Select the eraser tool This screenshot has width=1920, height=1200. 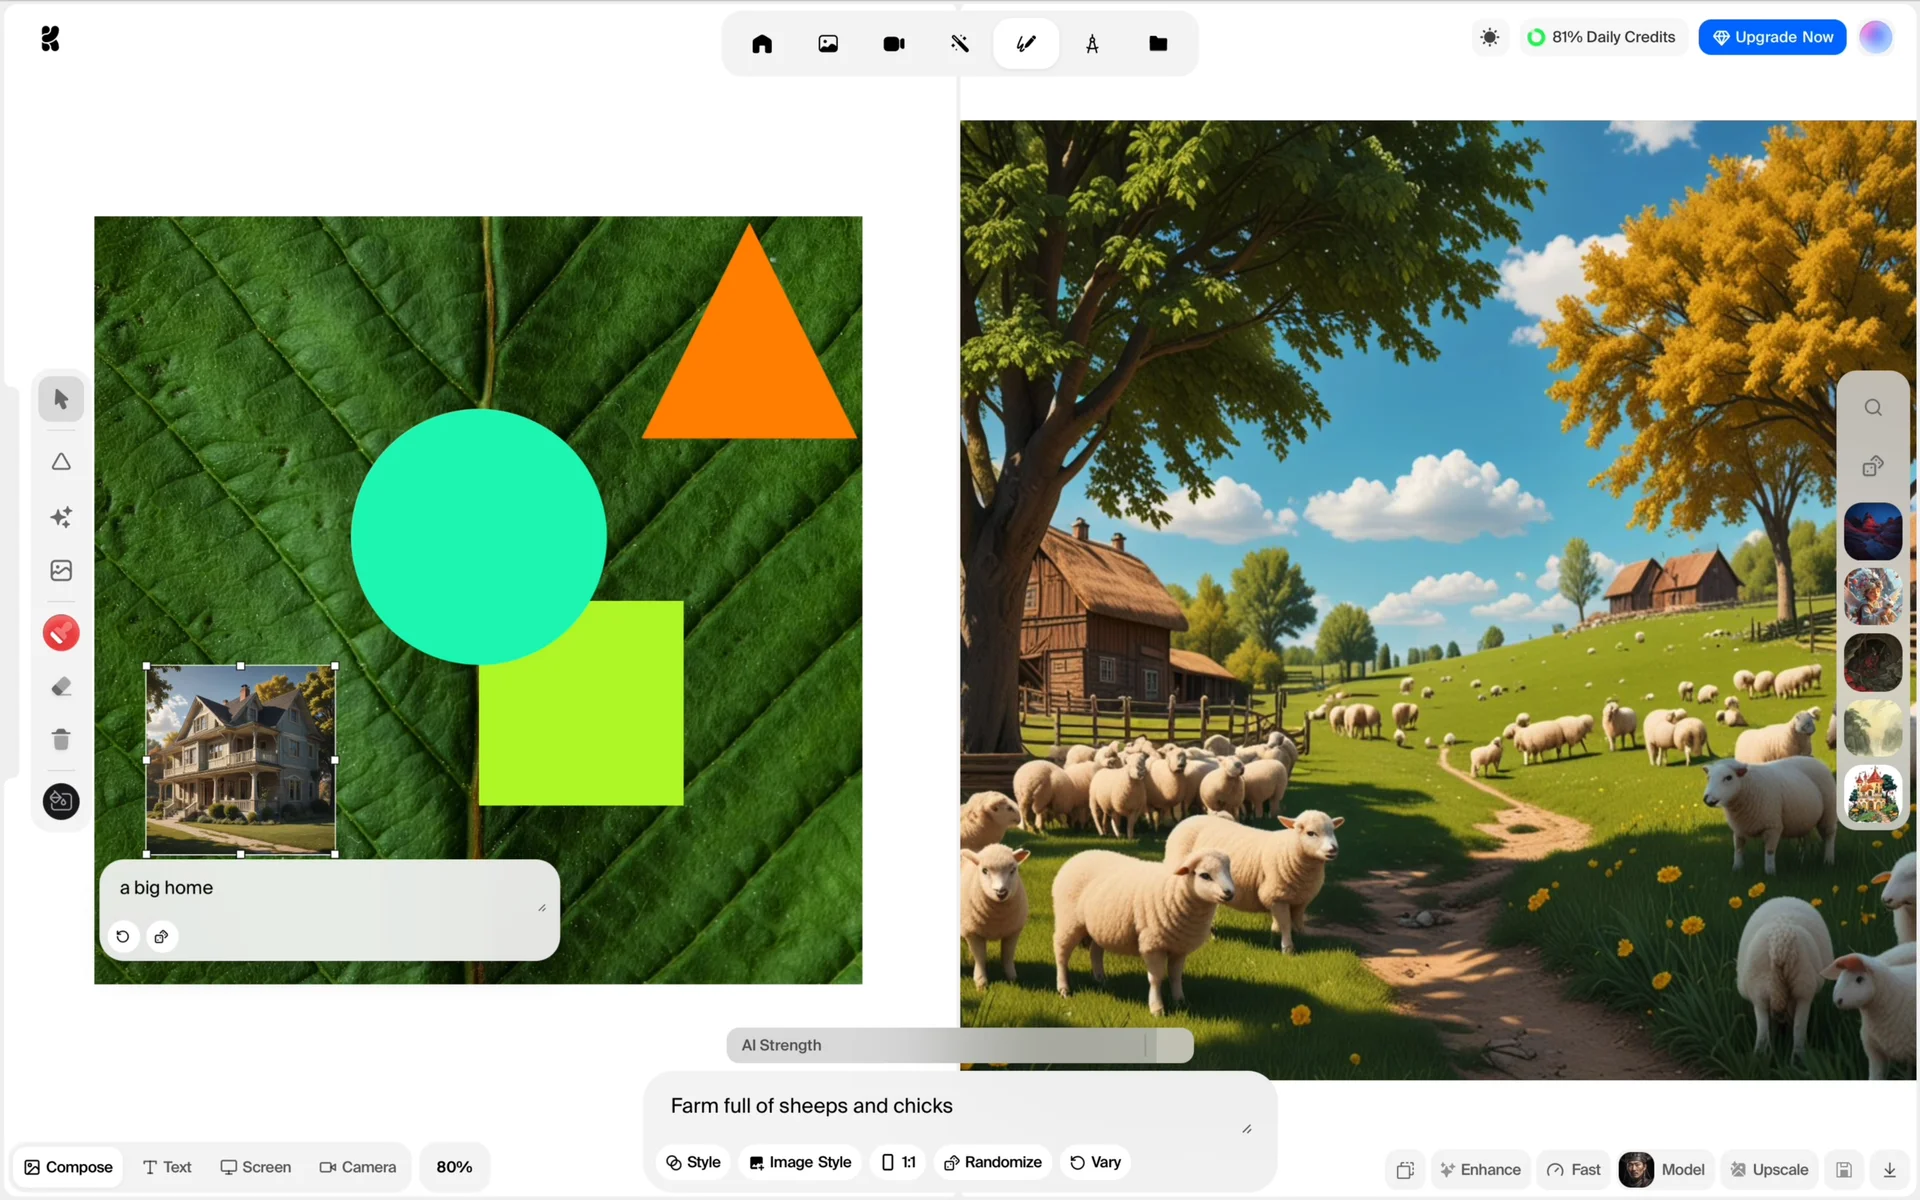pos(61,687)
